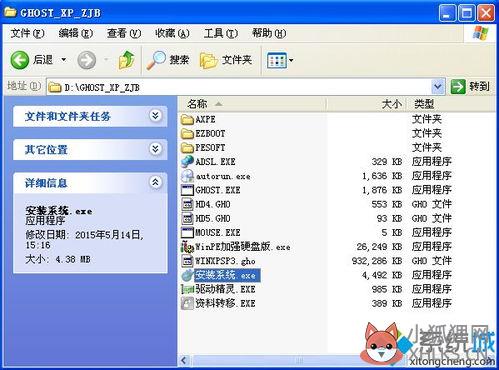Image resolution: width=499 pixels, height=370 pixels.
Task: Open the AXPE folder
Action: 198,119
